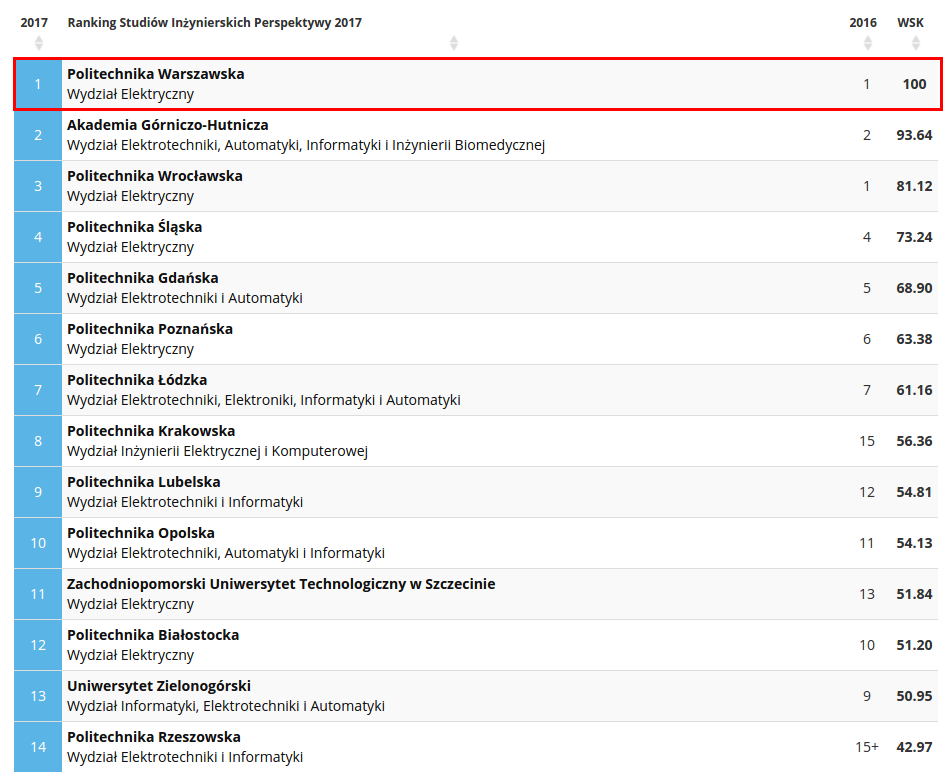Viewport: 951px width, 780px height.
Task: Click the 2016 rank 2 for Akademia Górniczo-Hutnicza
Action: click(867, 135)
